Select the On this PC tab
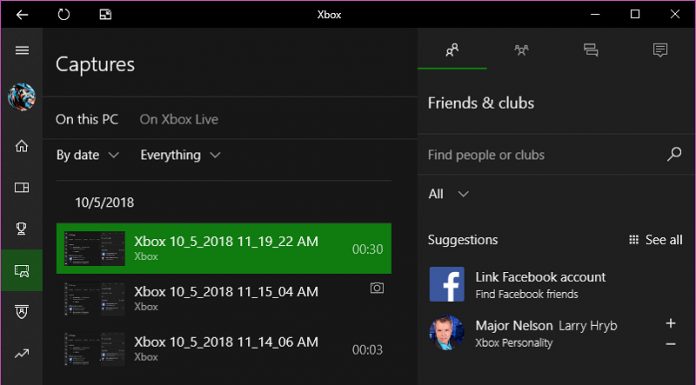 point(87,119)
